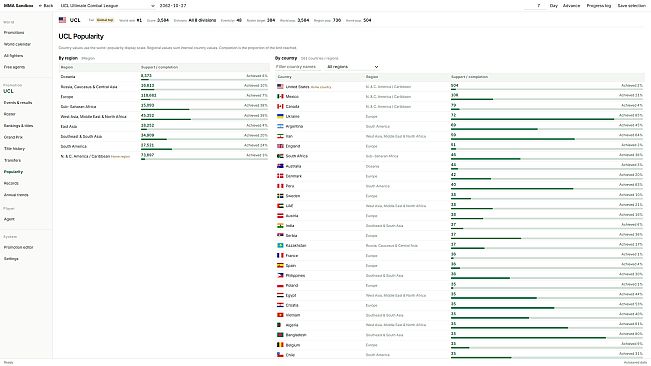Click the Denmark flag icon
Viewport: 651px width, 366px height.
pyautogui.click(x=280, y=176)
